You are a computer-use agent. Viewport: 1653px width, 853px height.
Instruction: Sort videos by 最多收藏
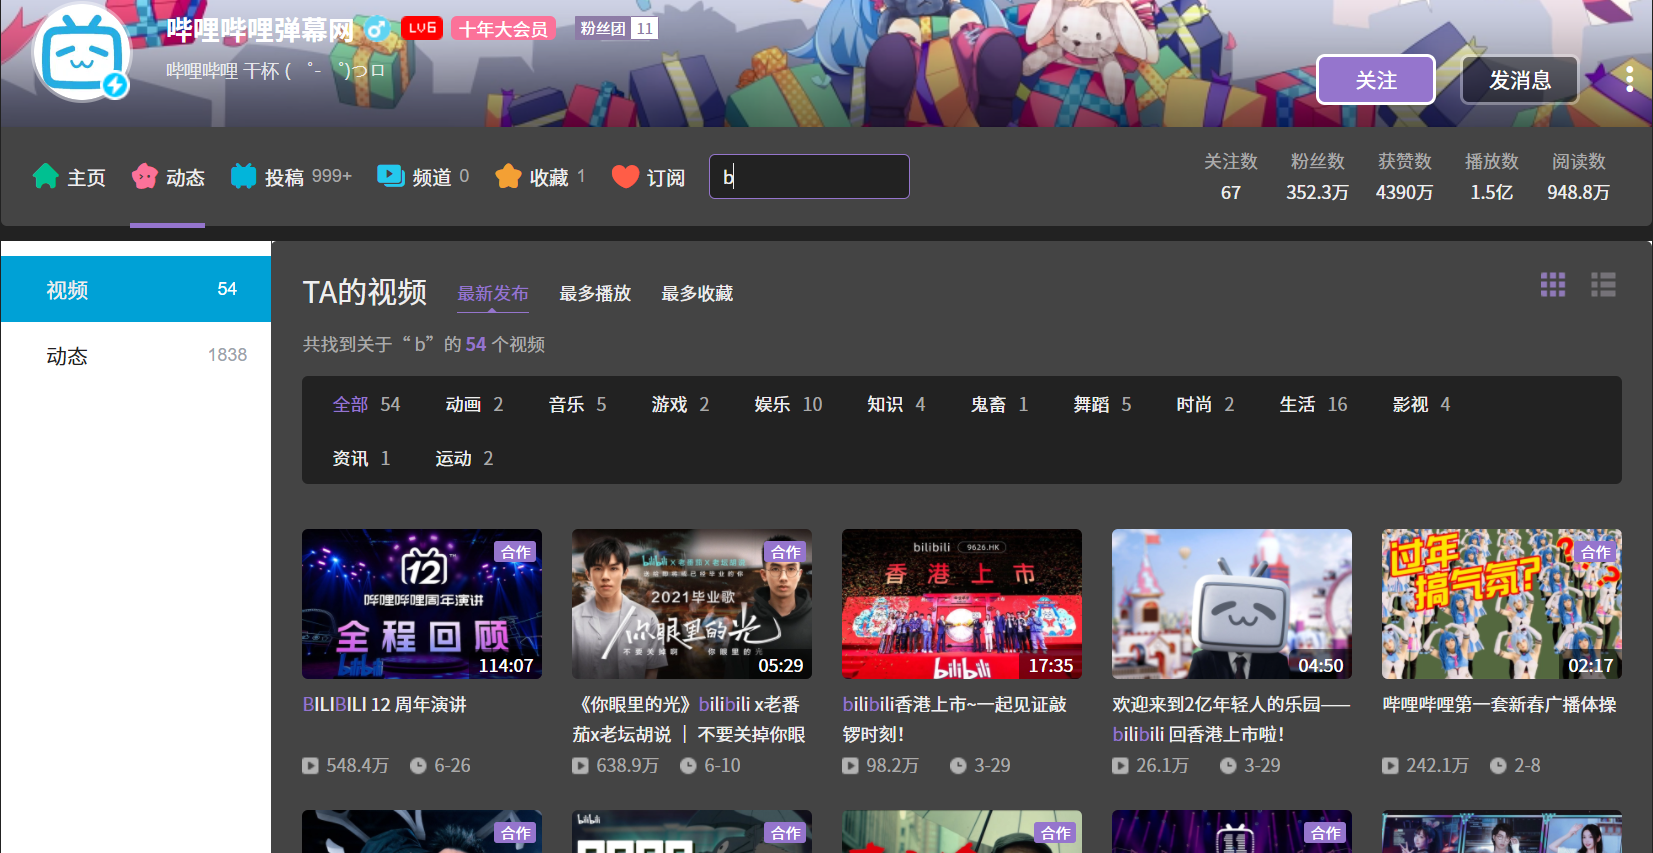[697, 293]
